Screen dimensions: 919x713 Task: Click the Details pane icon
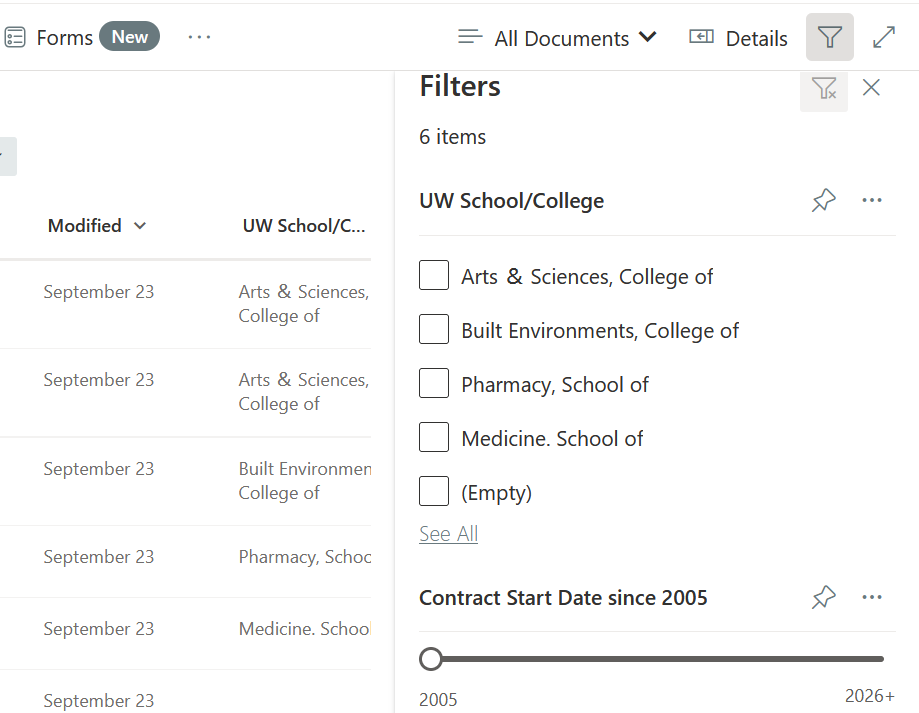click(737, 38)
